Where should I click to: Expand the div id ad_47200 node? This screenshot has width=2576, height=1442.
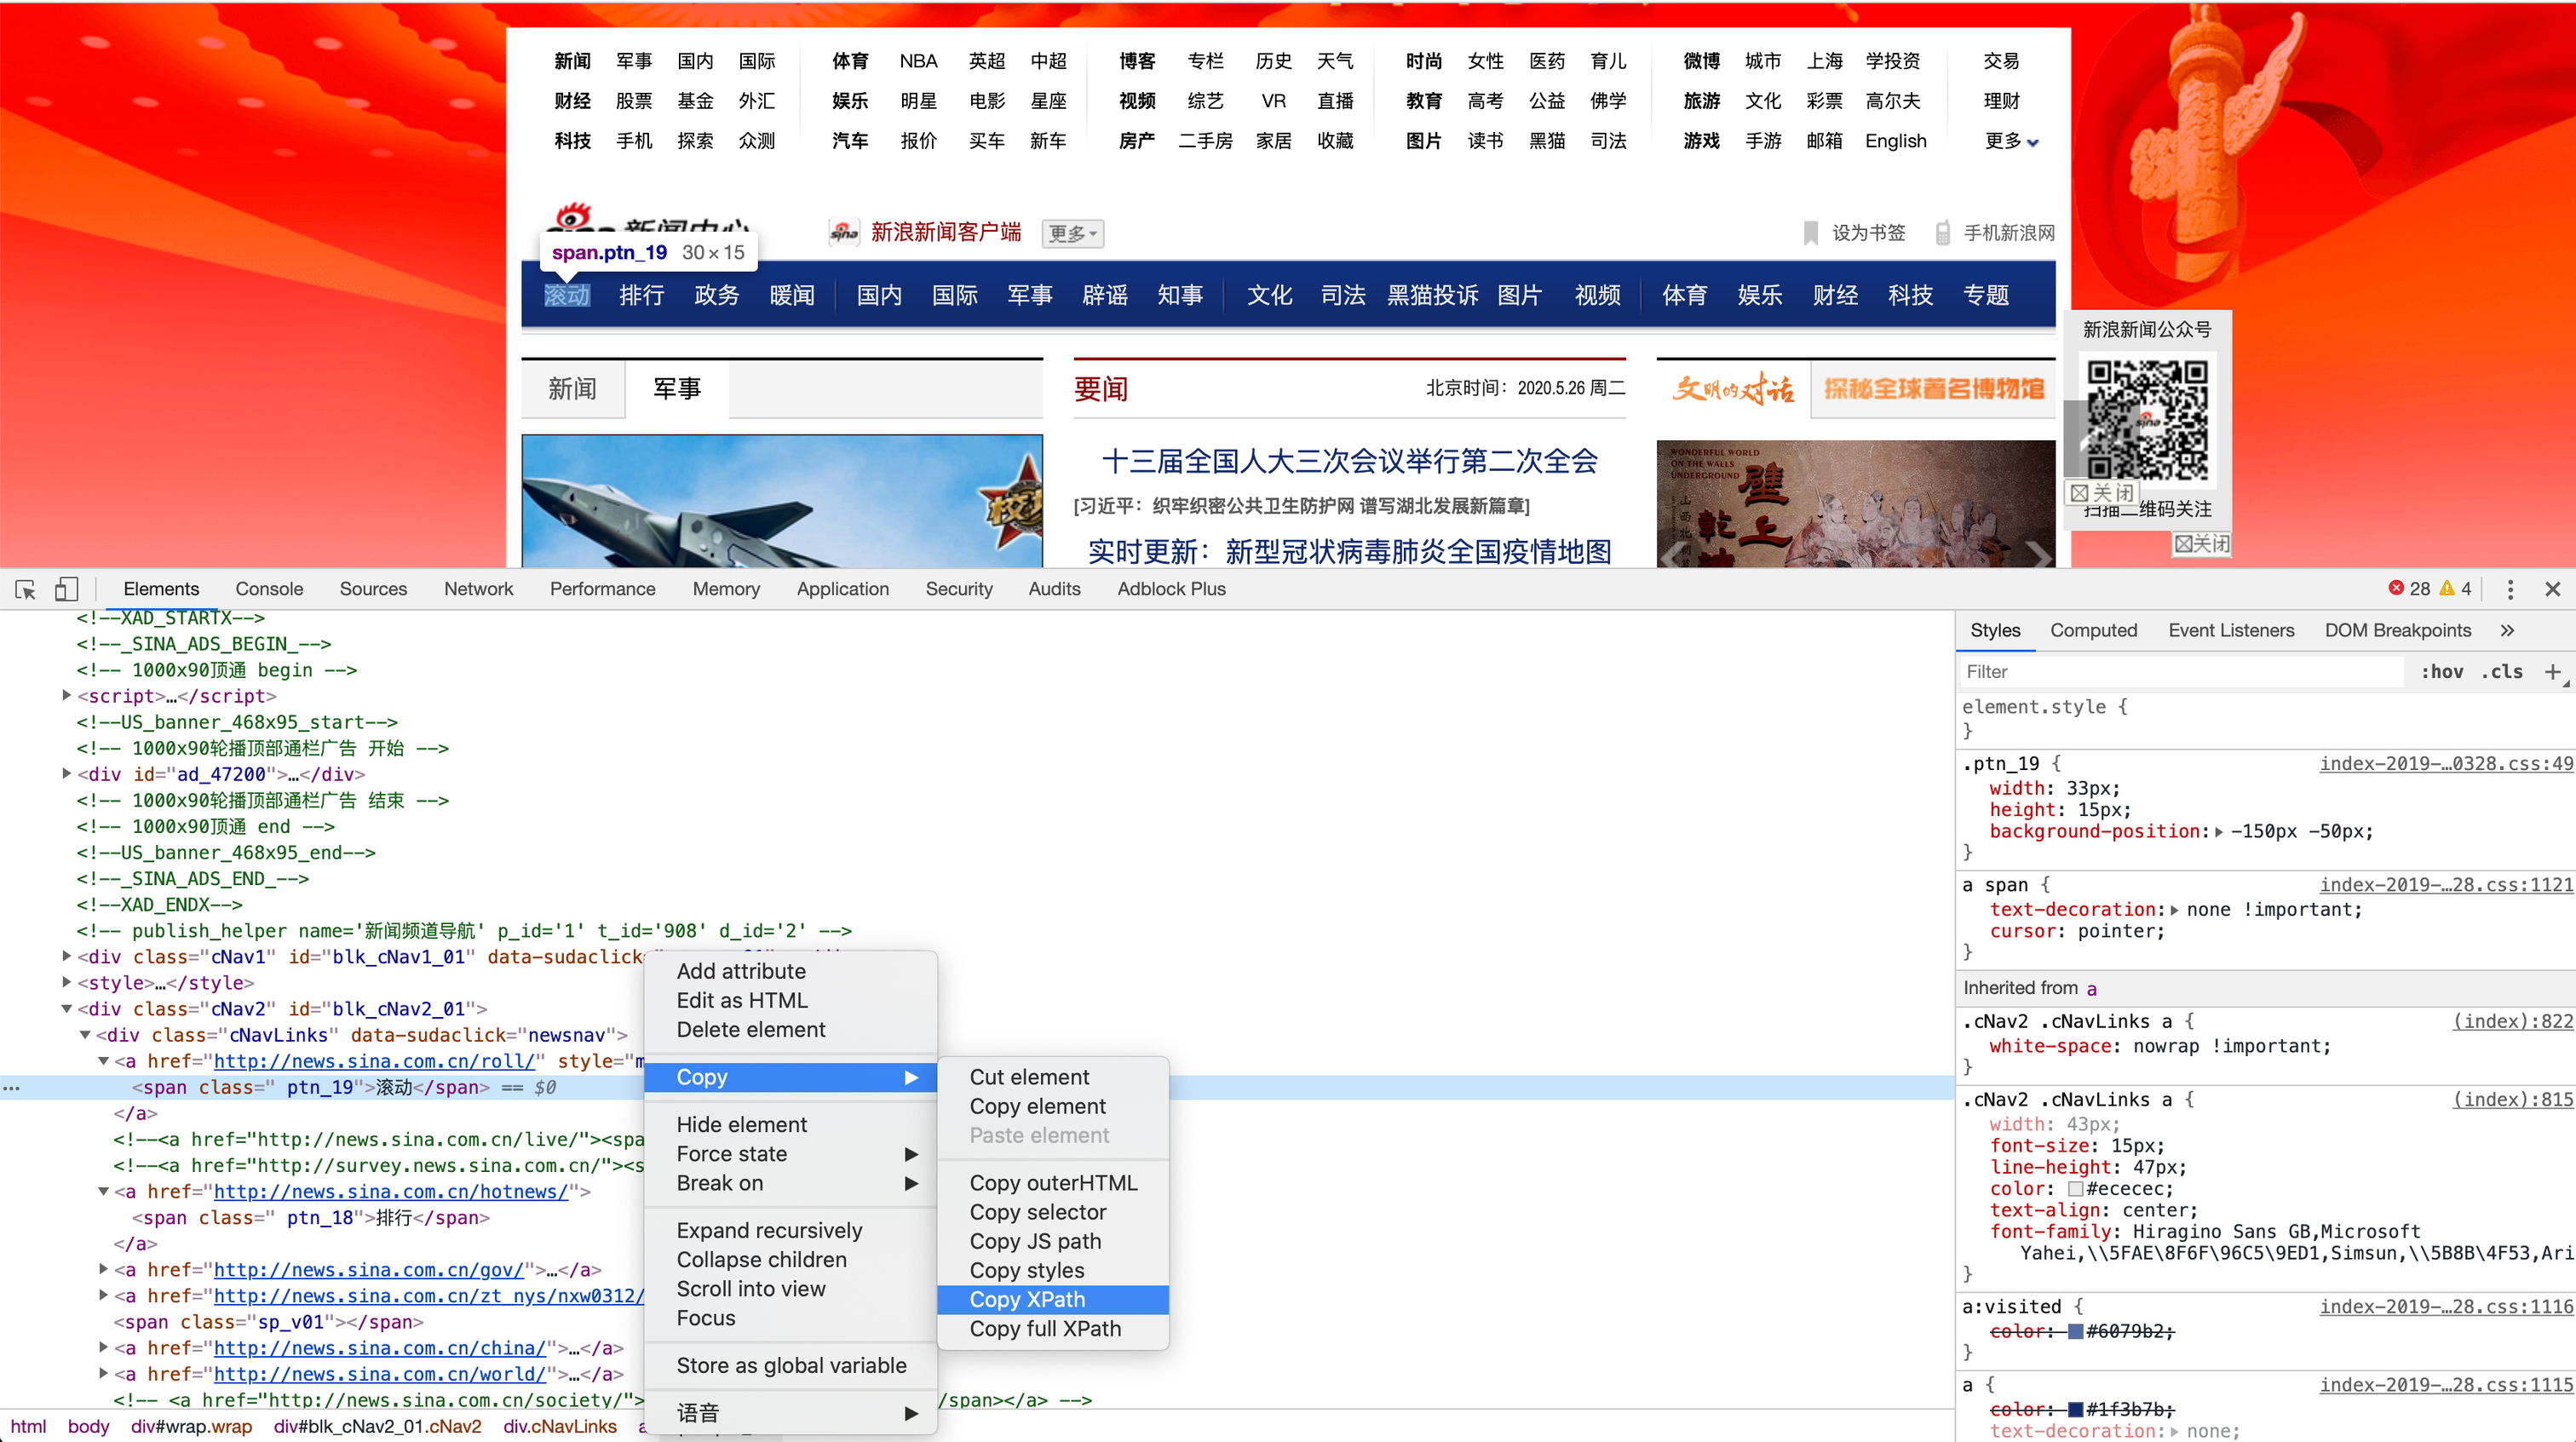tap(67, 774)
